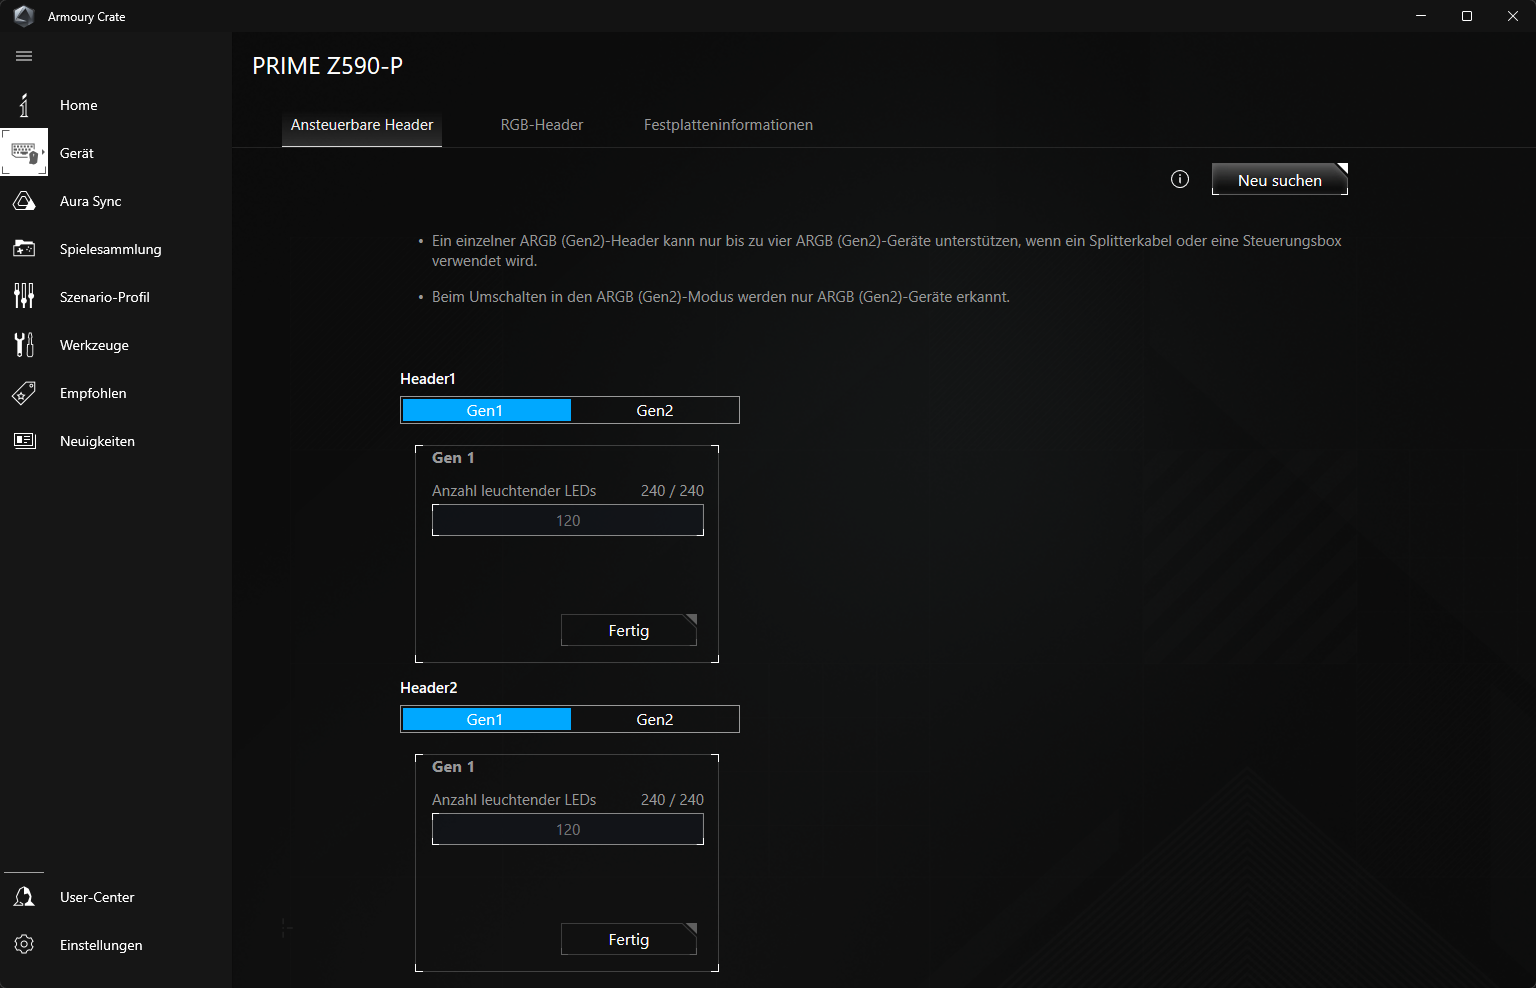
Task: Click Anzahl leuchtender LEDs label in Header1
Action: [514, 490]
